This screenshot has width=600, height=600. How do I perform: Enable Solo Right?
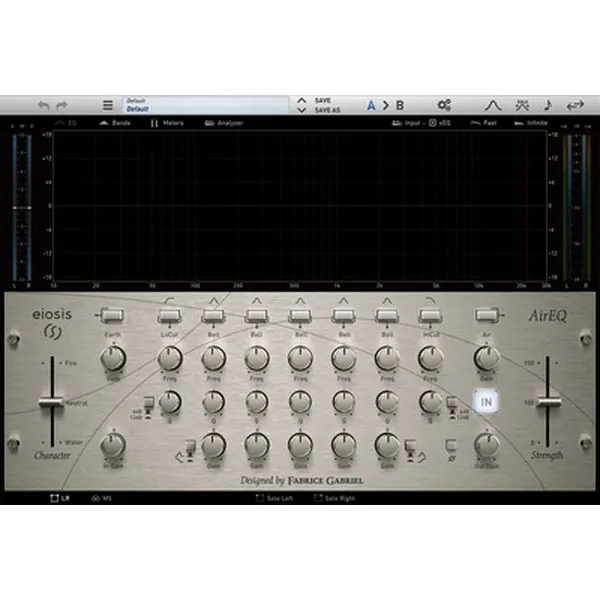tap(334, 498)
